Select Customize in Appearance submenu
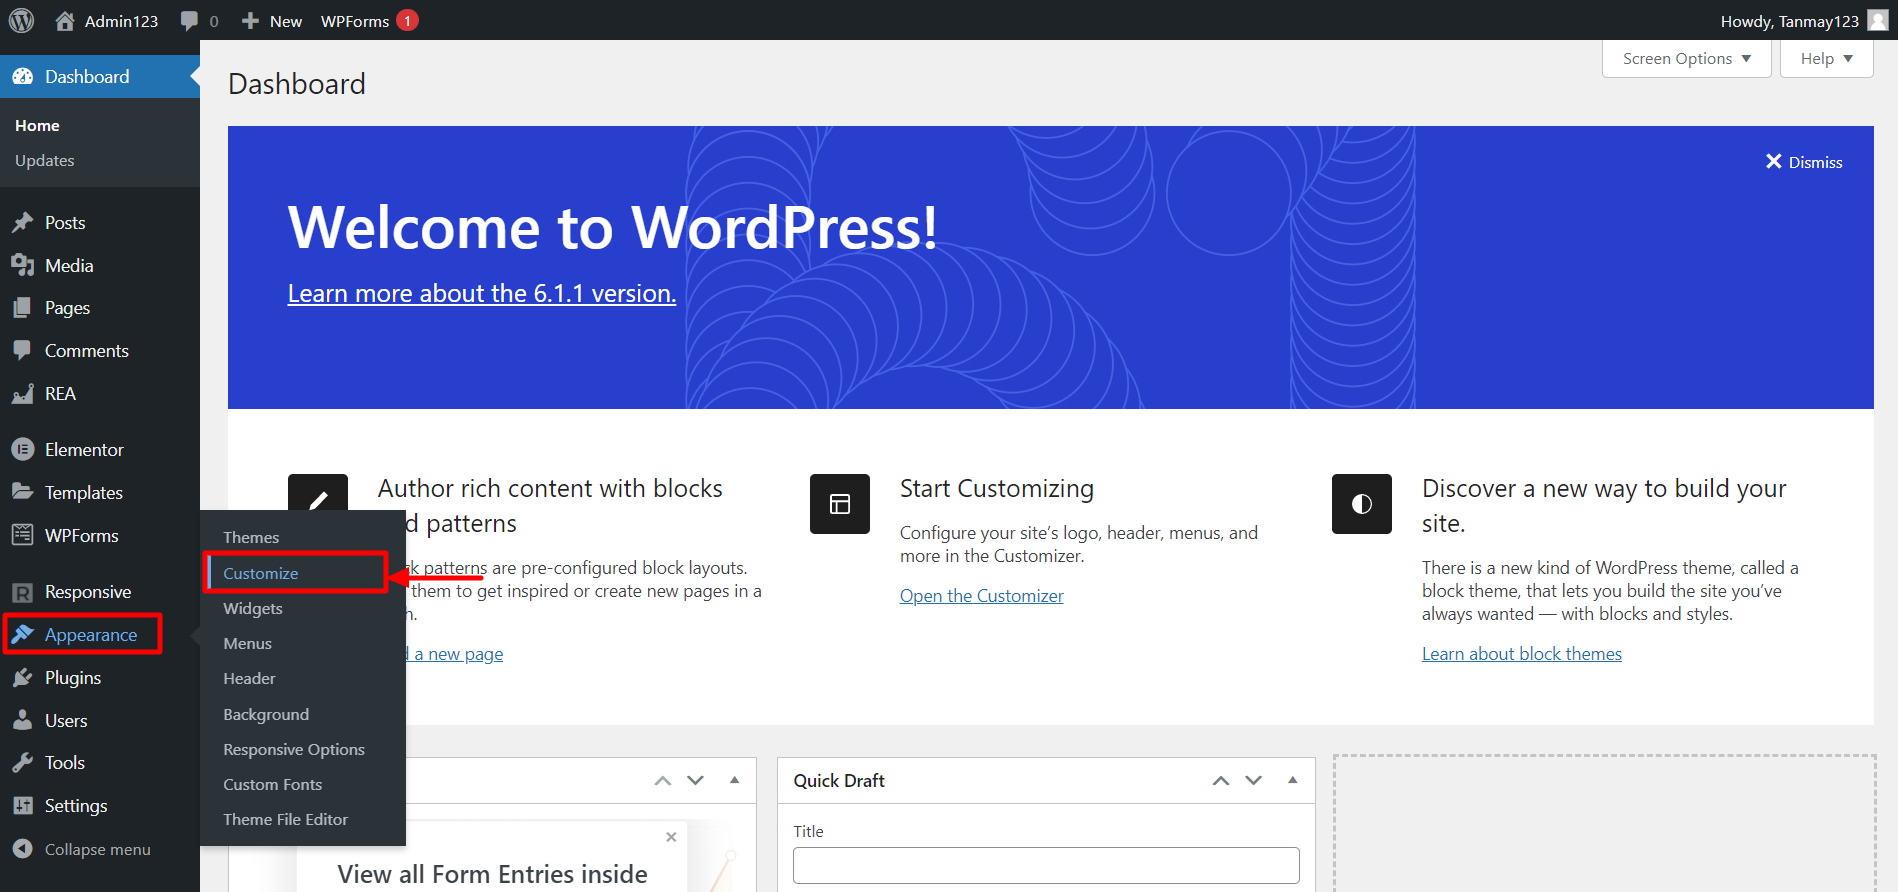This screenshot has width=1898, height=892. click(261, 573)
